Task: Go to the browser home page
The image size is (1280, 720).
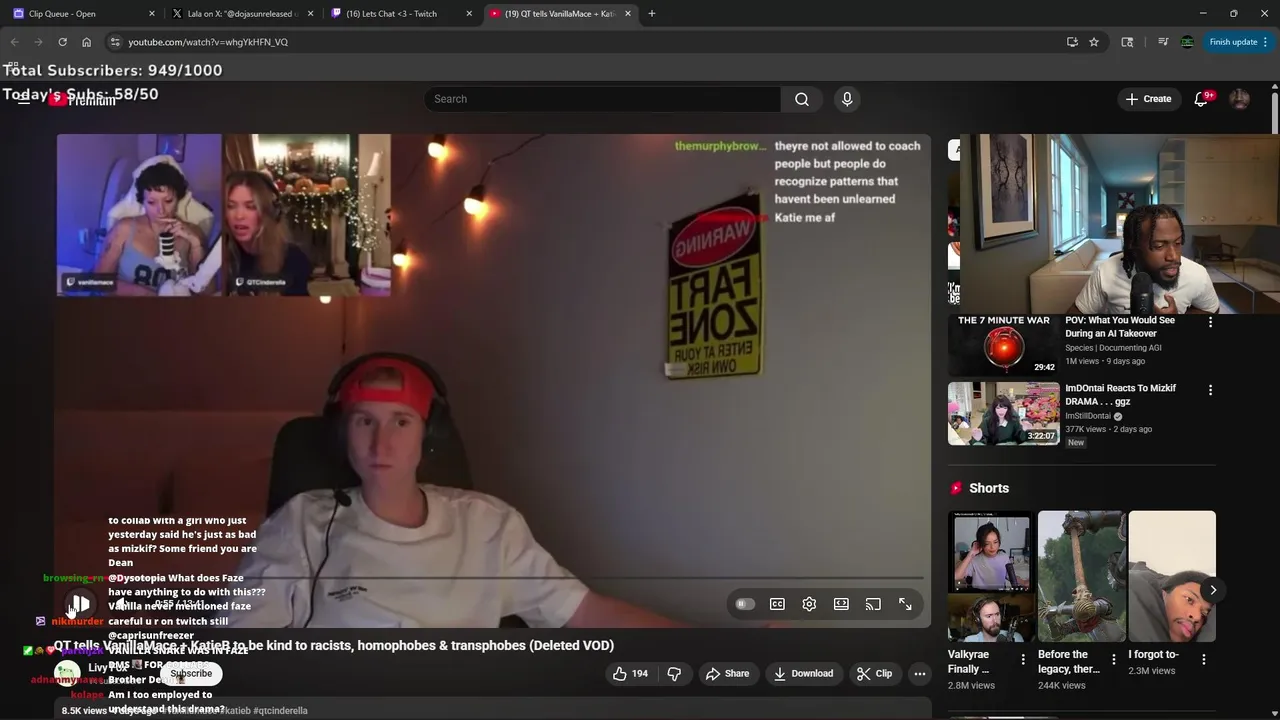Action: click(86, 42)
